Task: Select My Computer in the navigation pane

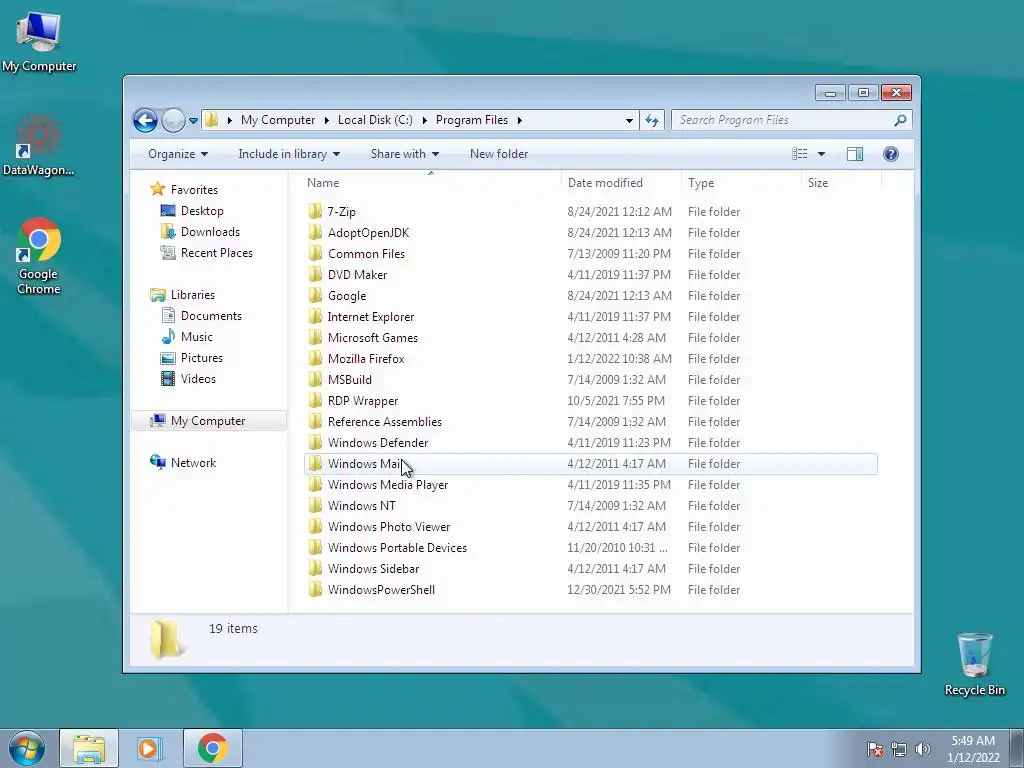Action: pos(208,421)
